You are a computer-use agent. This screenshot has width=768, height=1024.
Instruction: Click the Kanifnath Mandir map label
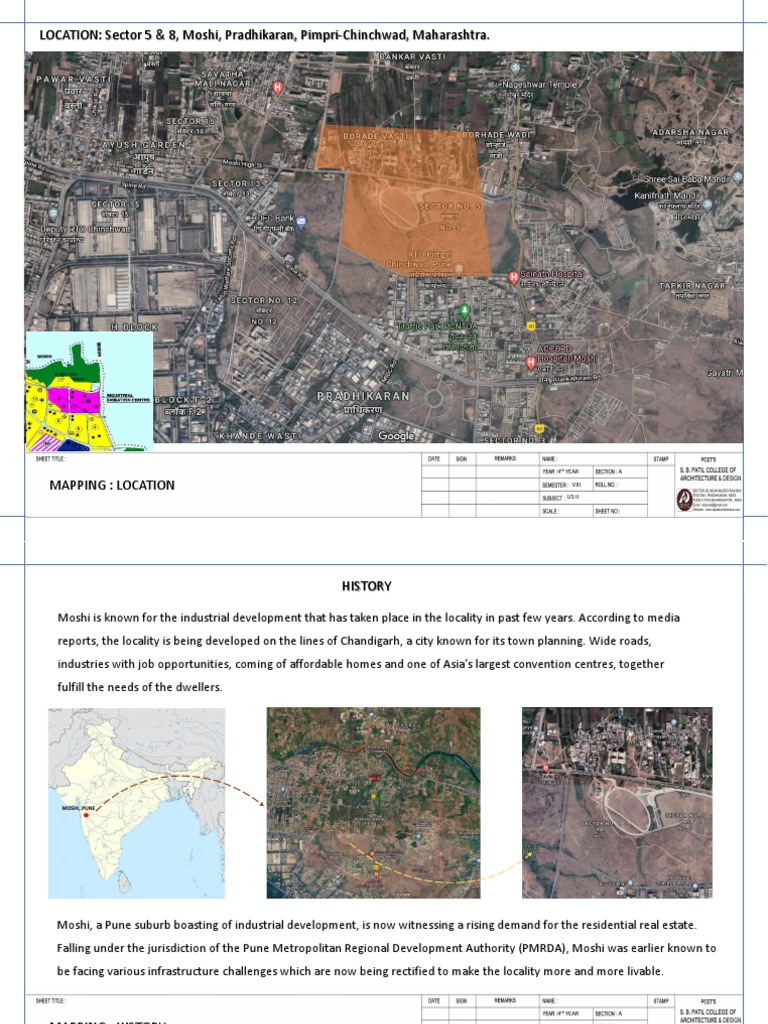coord(666,195)
